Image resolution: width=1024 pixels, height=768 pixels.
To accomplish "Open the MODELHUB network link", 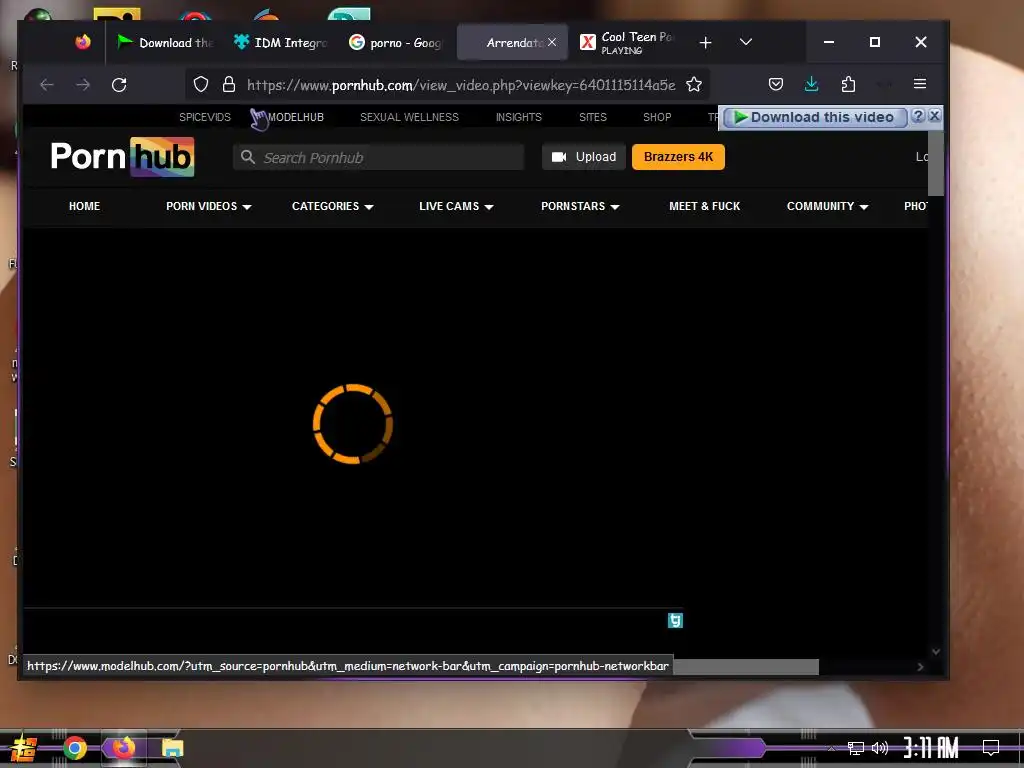I will click(x=295, y=117).
